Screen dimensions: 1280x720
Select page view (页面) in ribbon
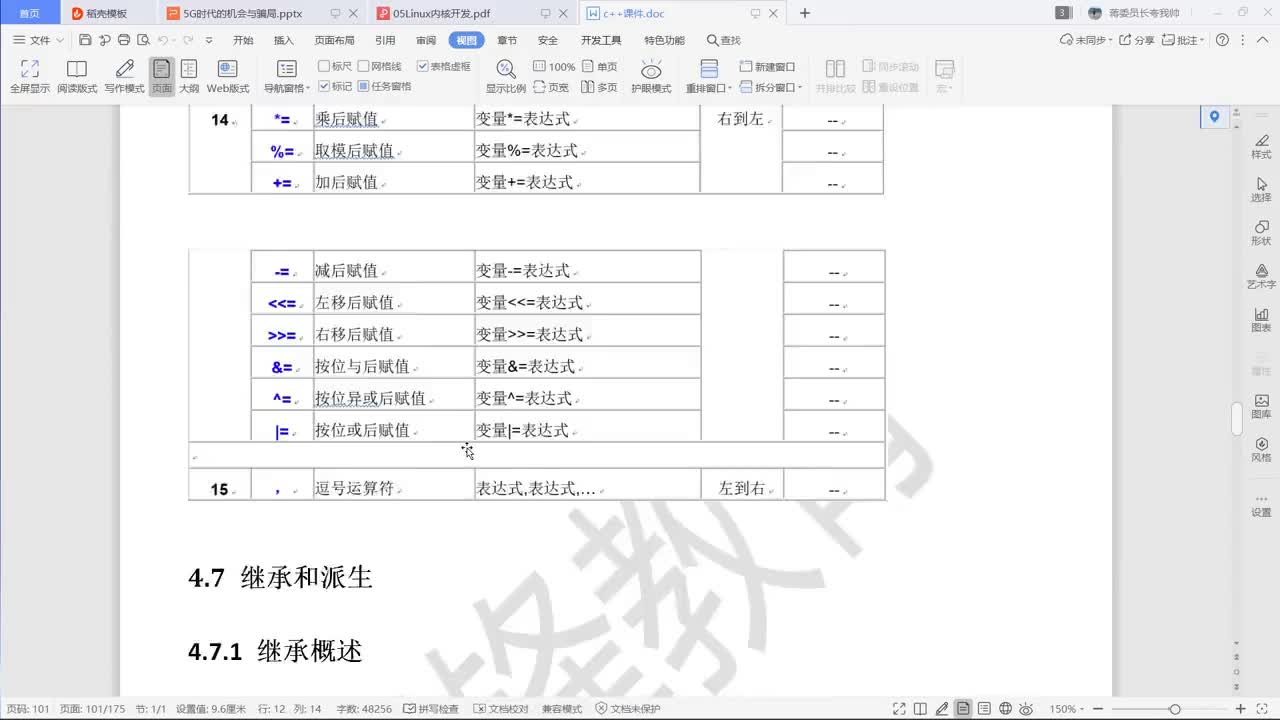[x=161, y=76]
